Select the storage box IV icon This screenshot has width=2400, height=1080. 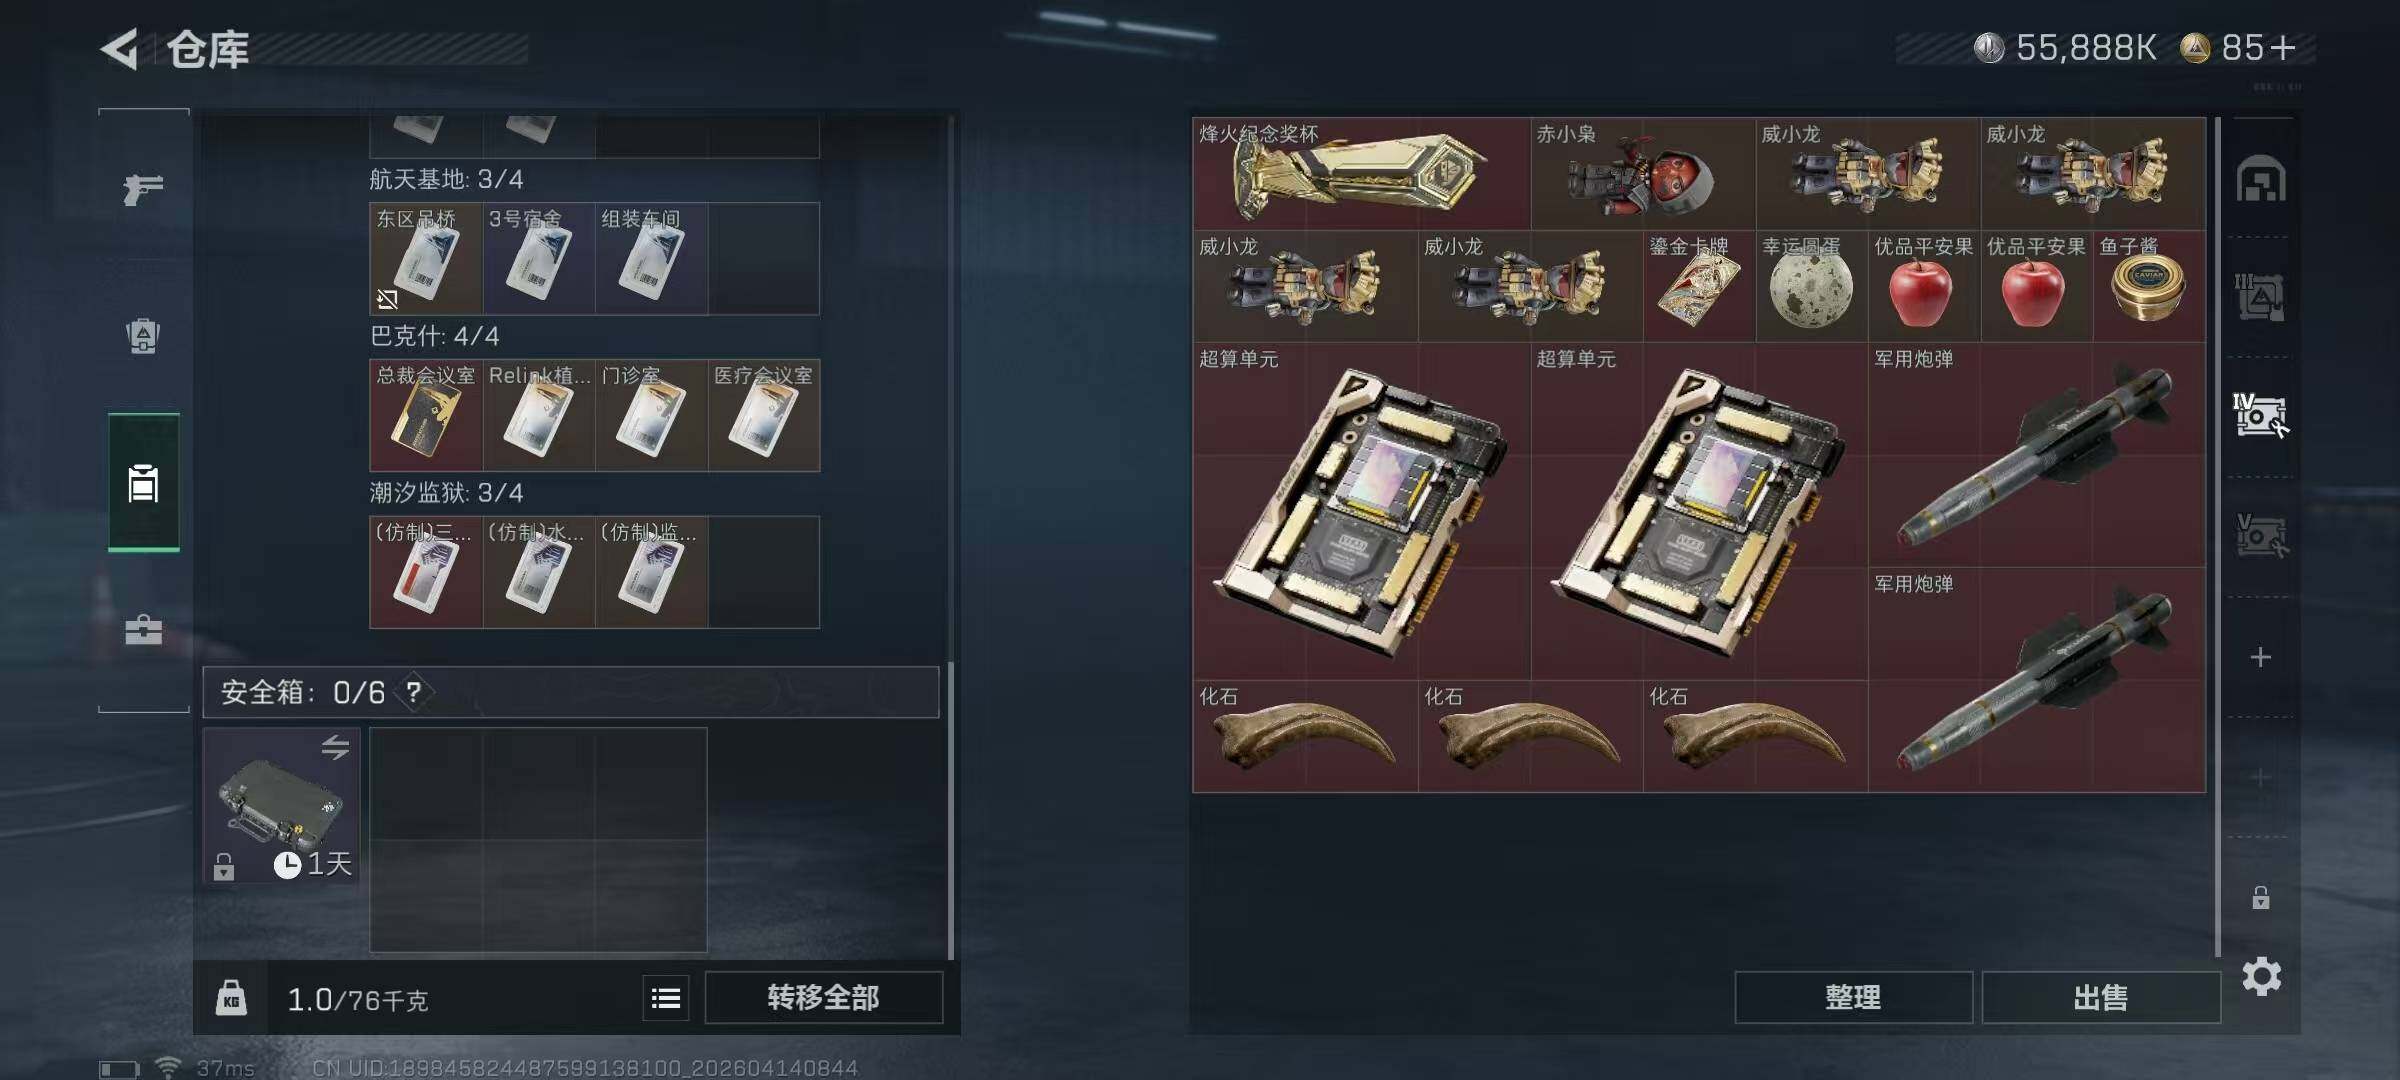coord(2260,415)
